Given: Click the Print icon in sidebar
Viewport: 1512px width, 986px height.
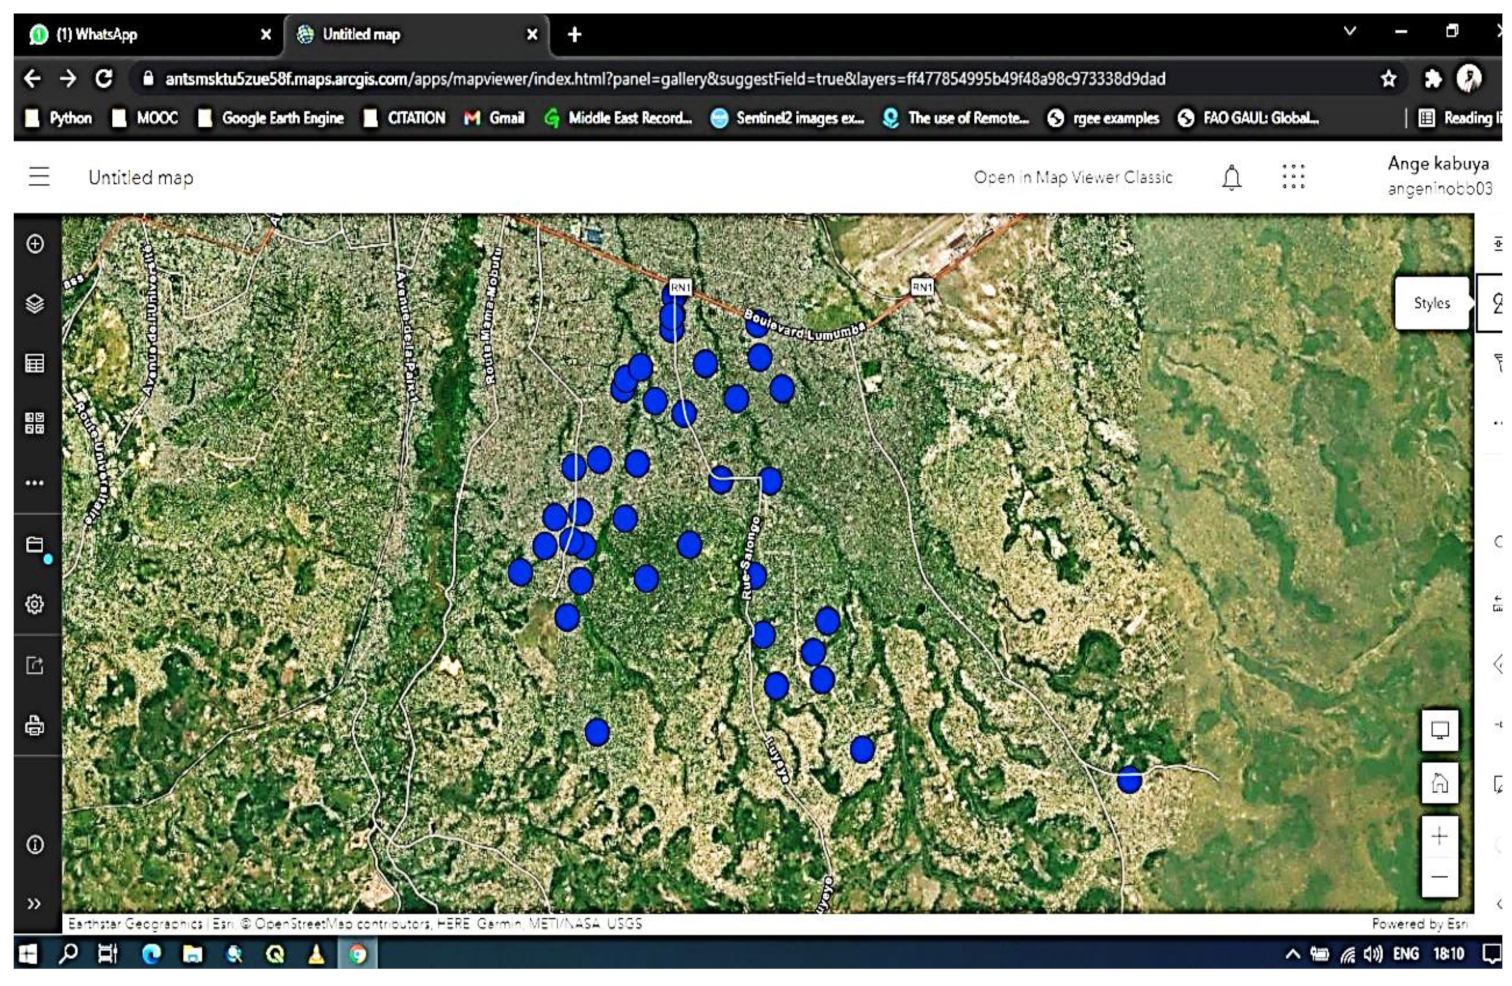Looking at the screenshot, I should [35, 726].
